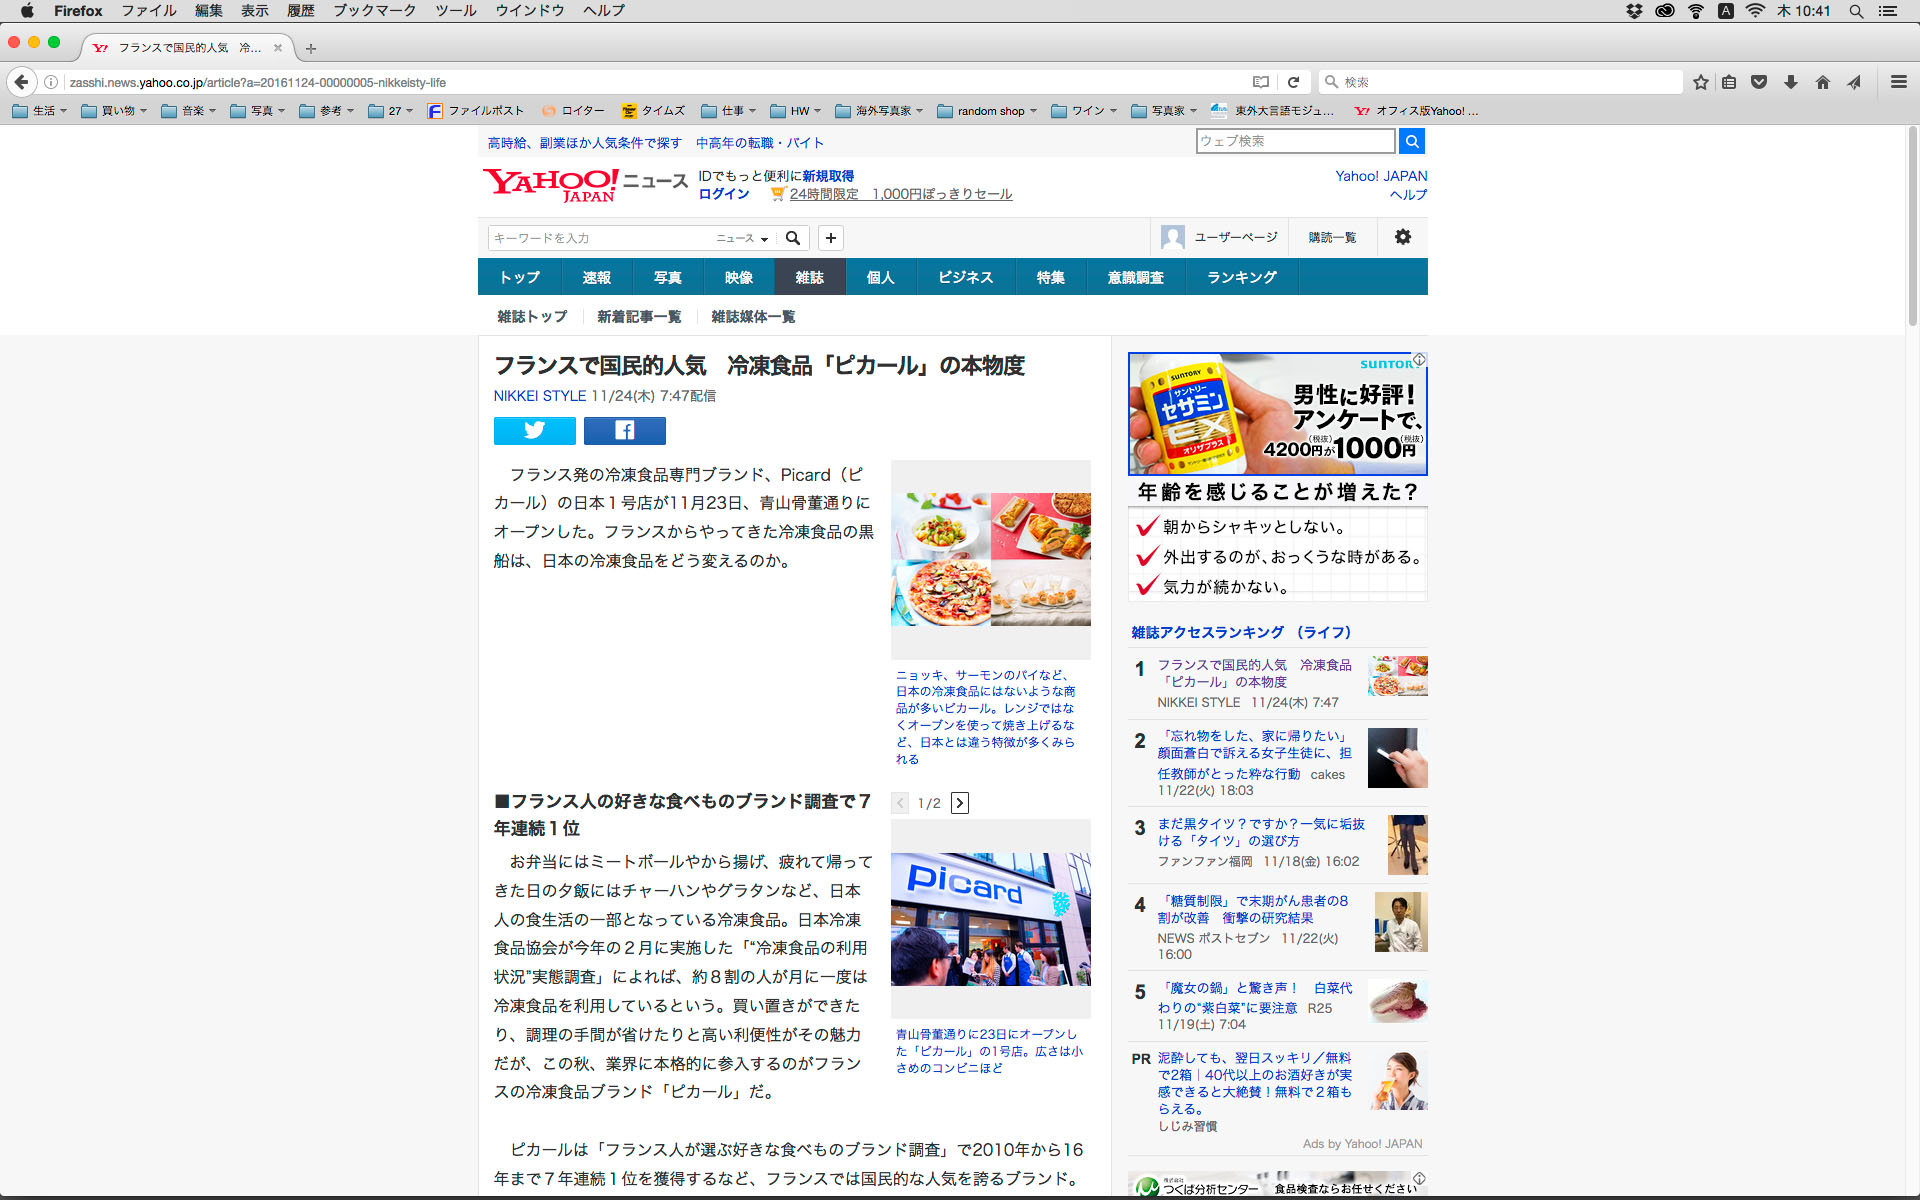Toggle Firefox reader view icon
1920x1200 pixels.
coord(1261,82)
